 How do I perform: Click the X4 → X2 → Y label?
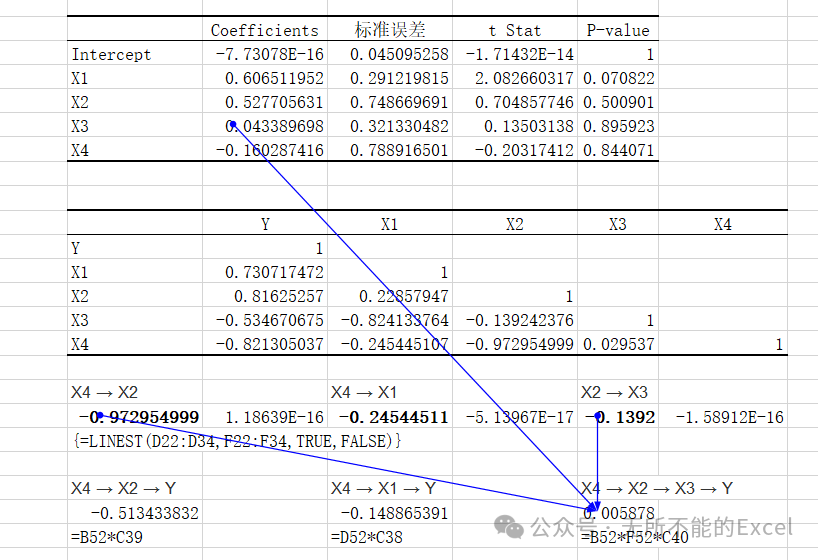pos(124,488)
